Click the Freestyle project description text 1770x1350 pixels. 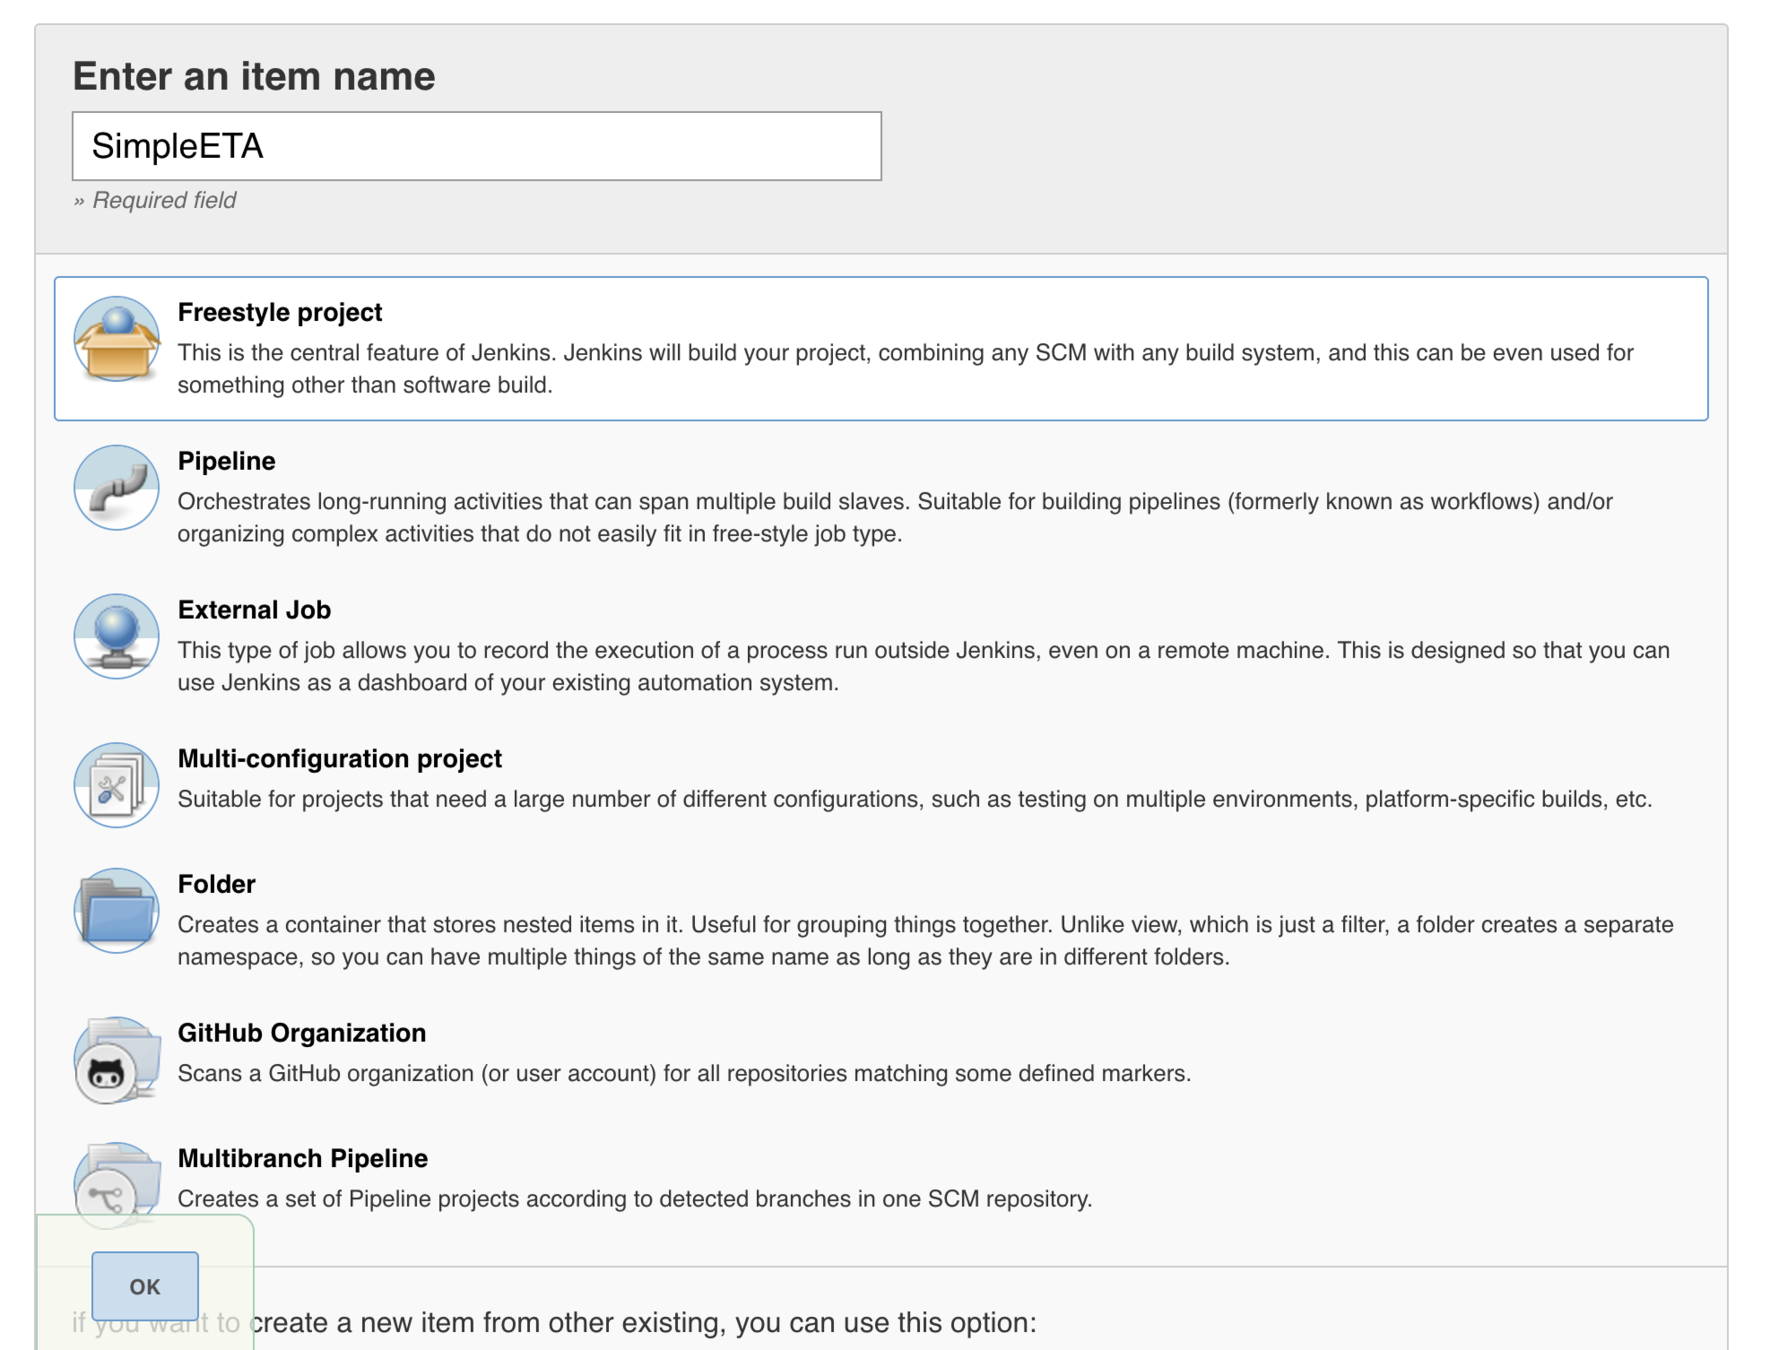pos(905,369)
